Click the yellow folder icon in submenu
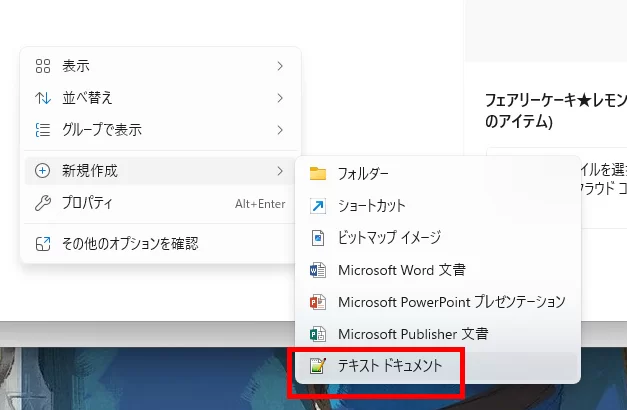 318,174
